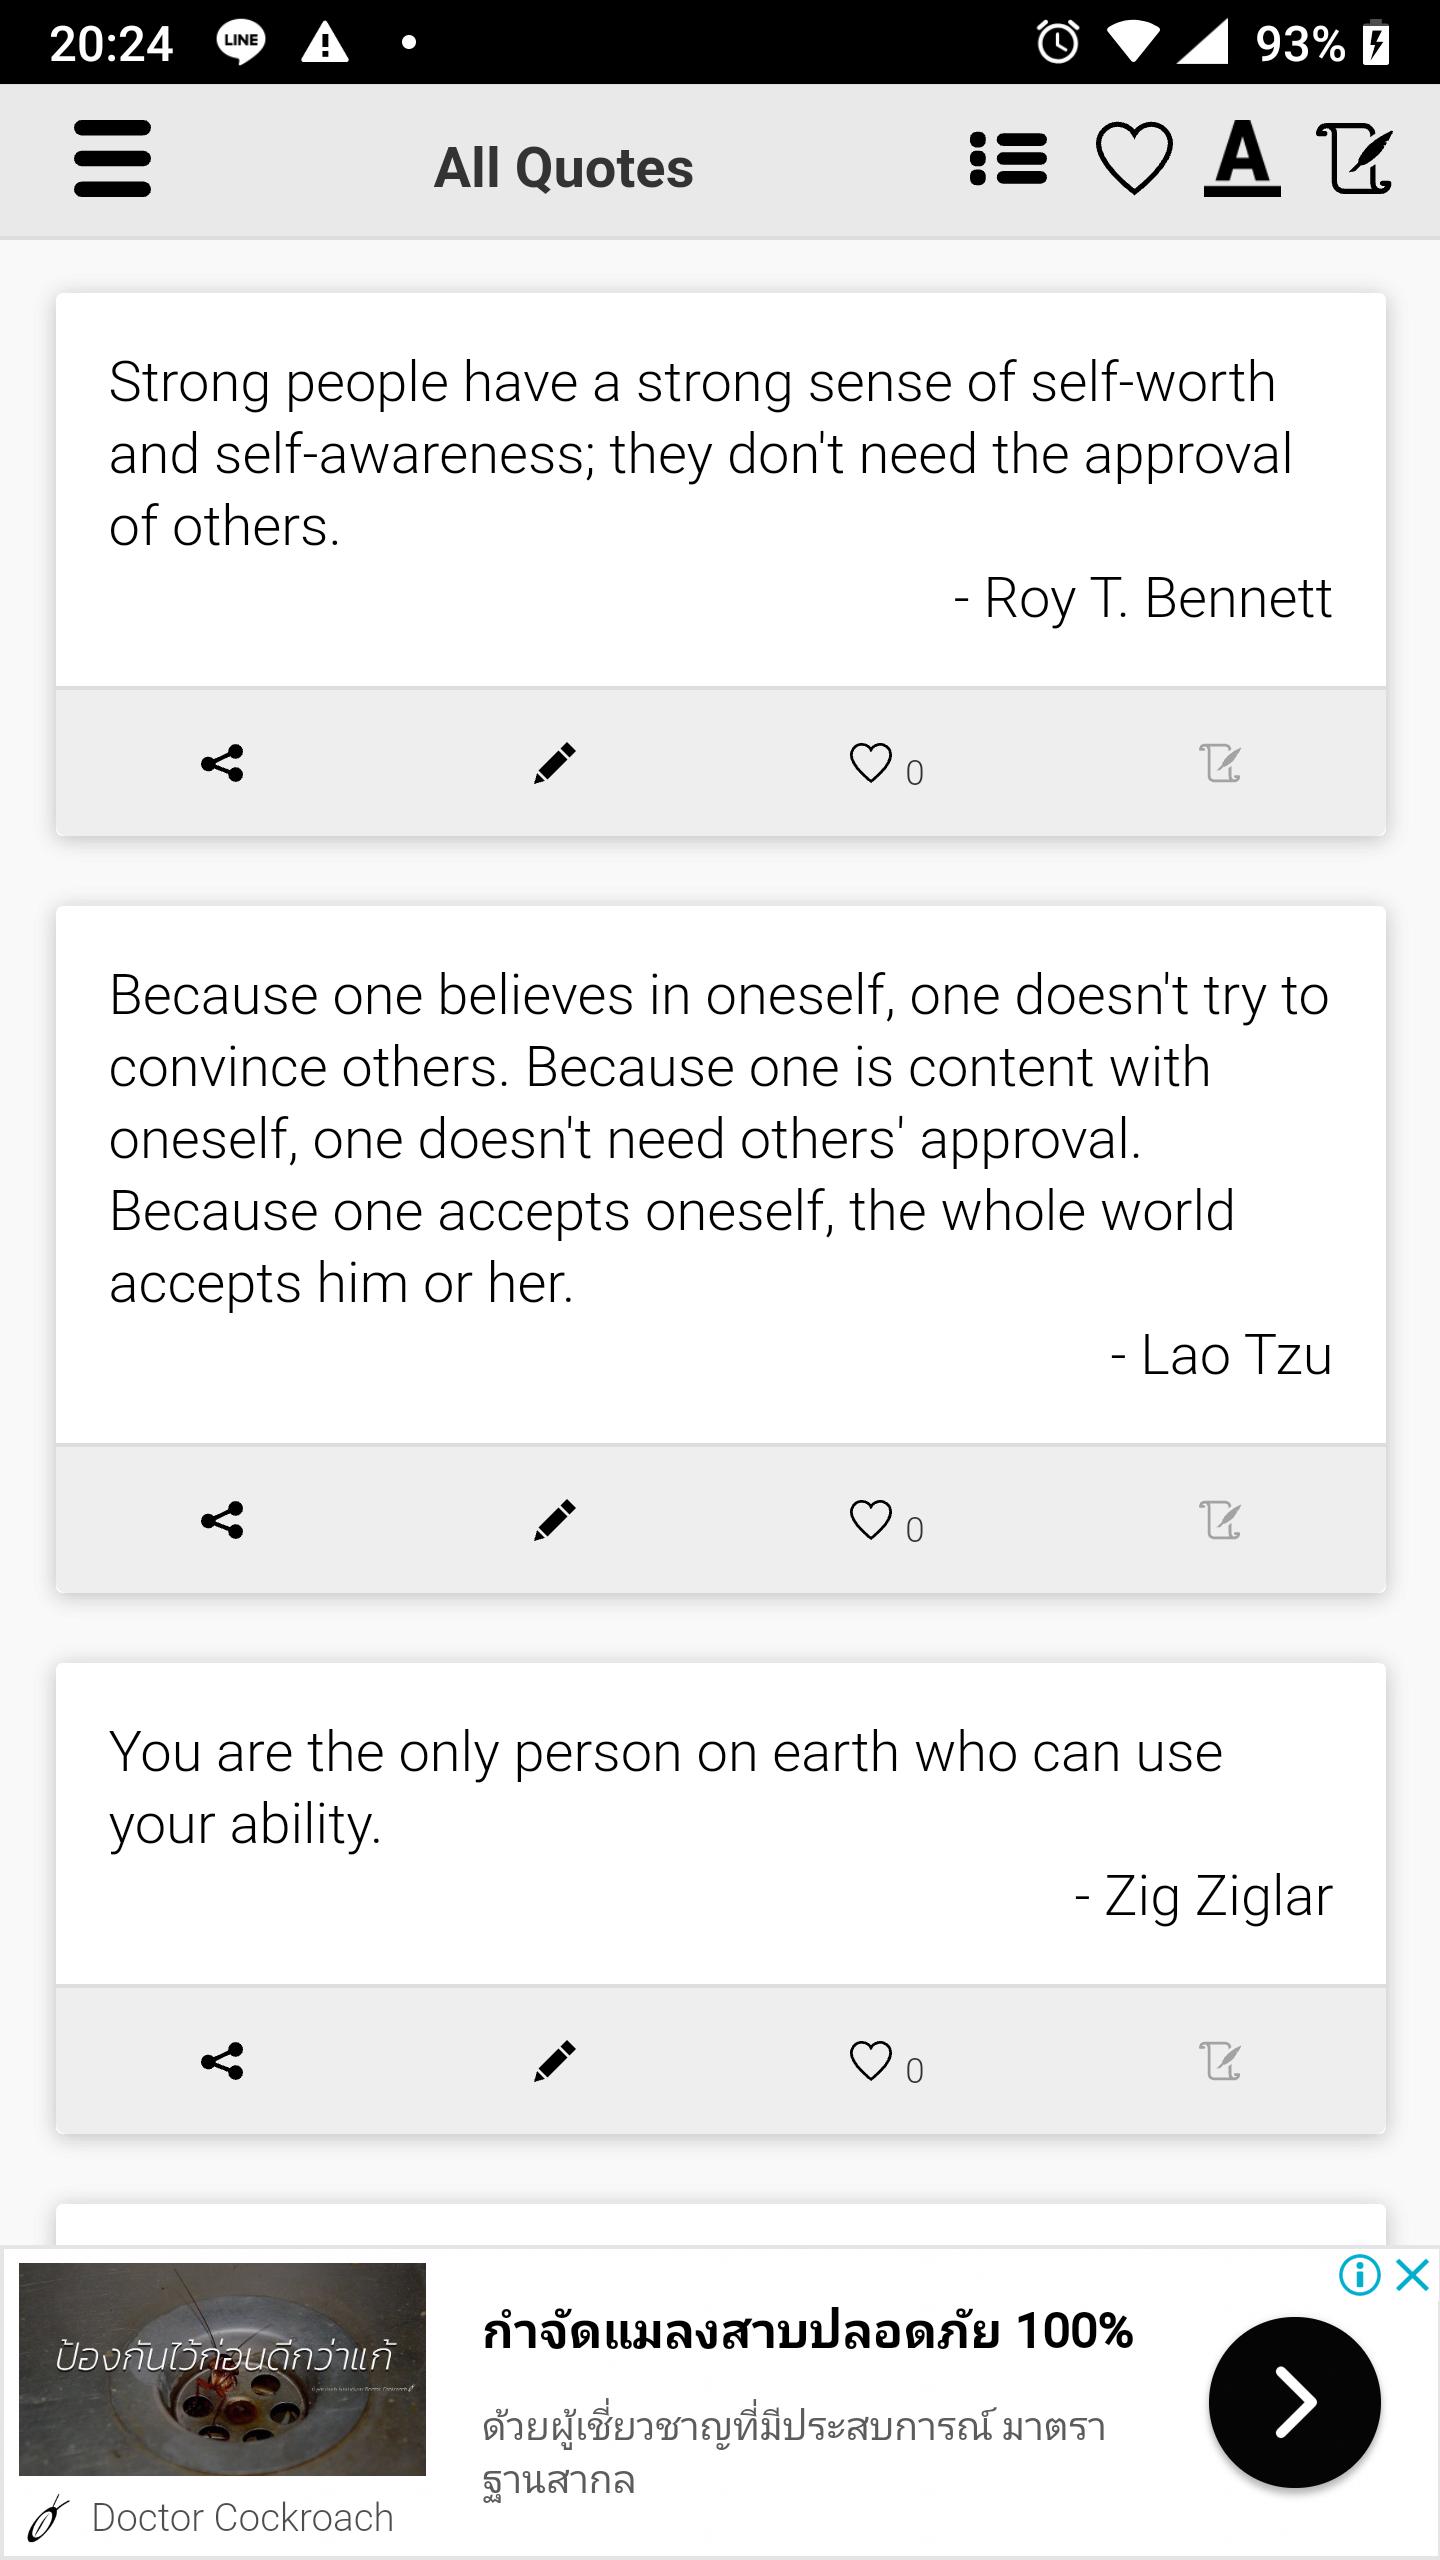Share the Roy T. Bennett quote

click(x=222, y=763)
